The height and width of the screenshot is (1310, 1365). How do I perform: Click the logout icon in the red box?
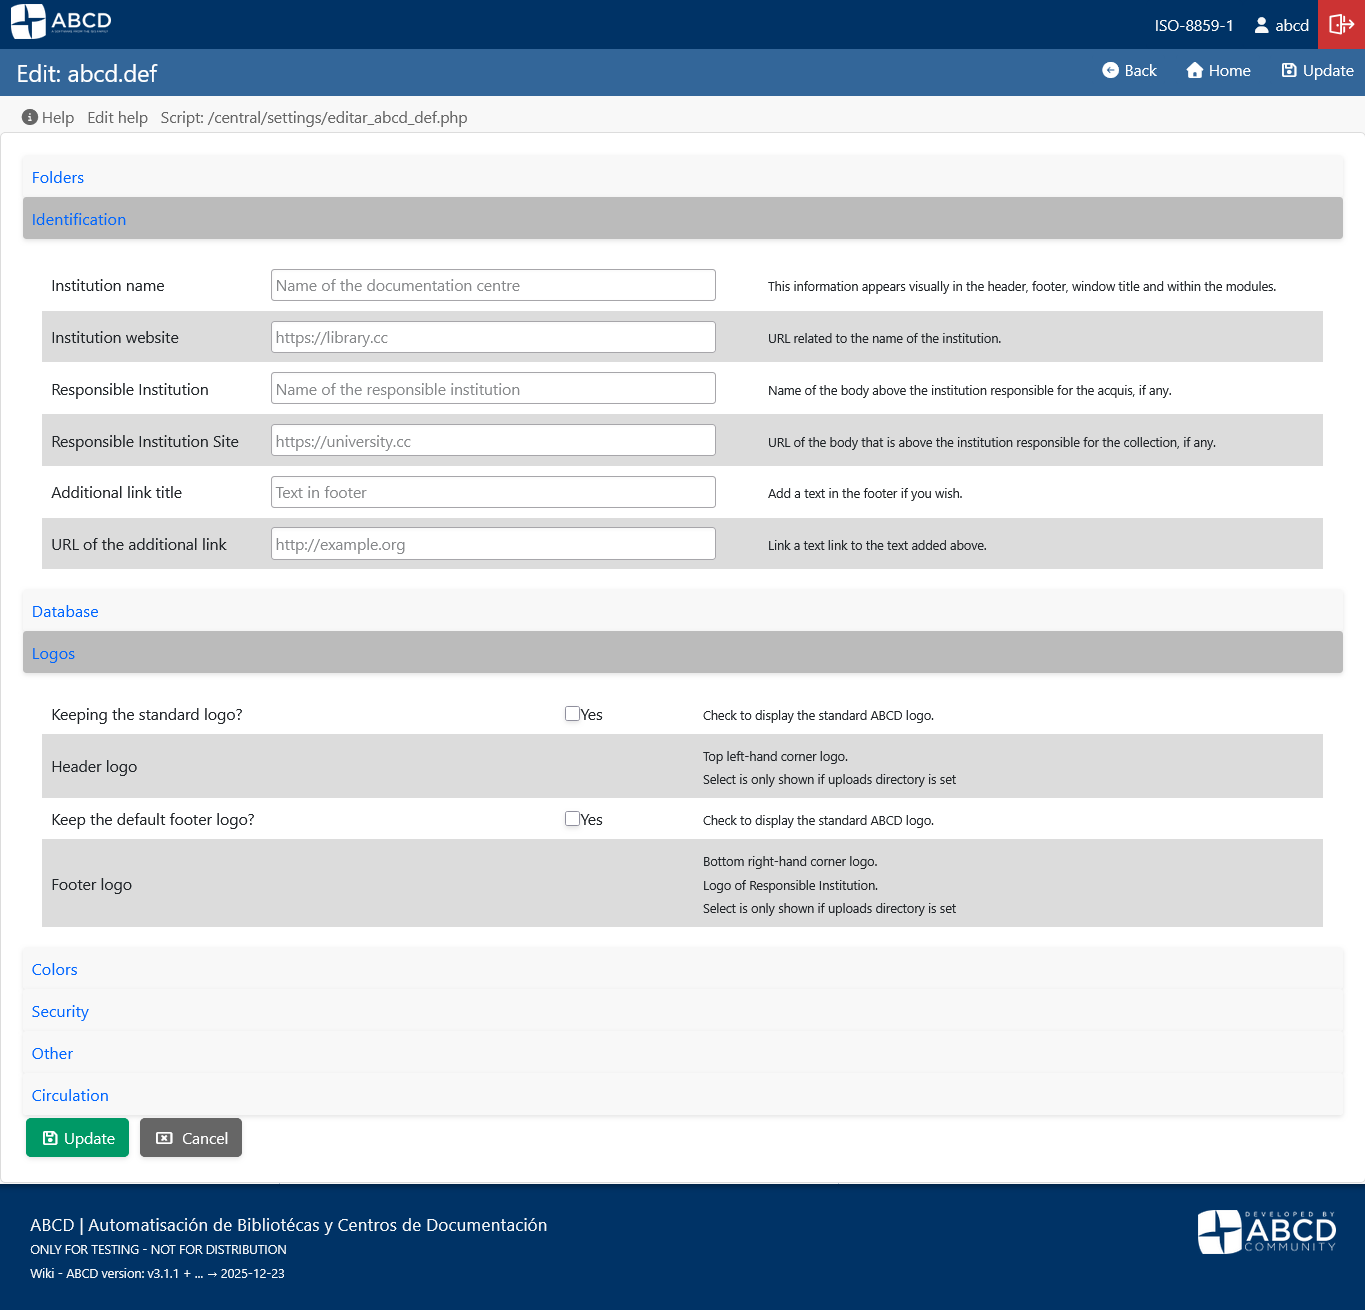click(1341, 24)
